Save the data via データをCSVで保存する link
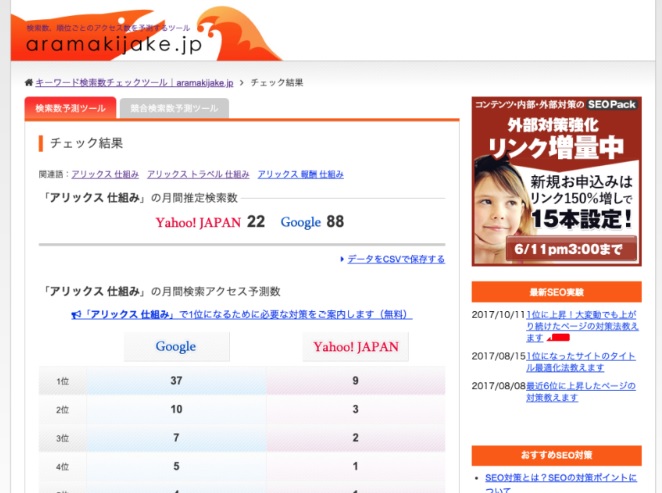 [396, 259]
